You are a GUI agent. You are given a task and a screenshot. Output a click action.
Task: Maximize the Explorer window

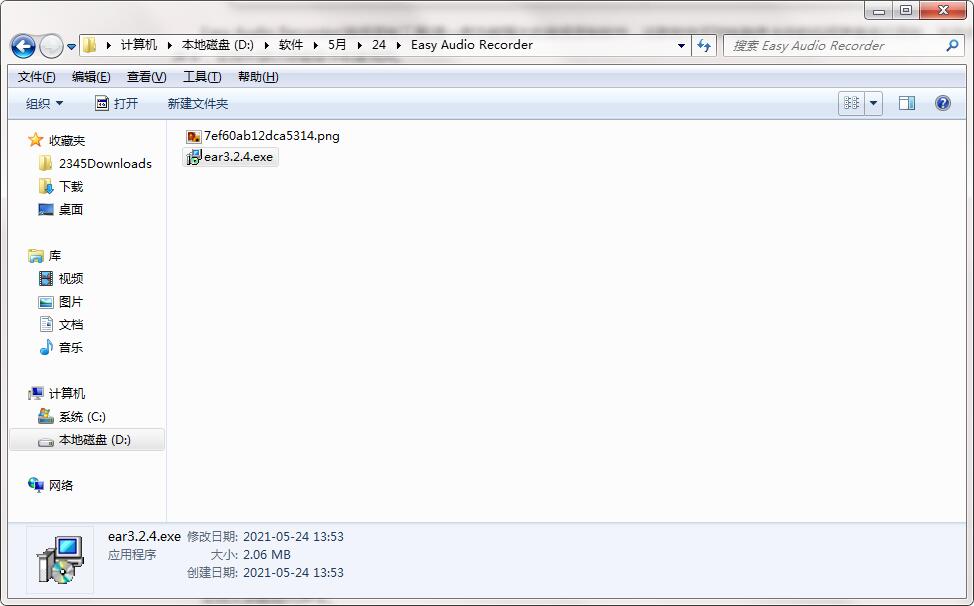tap(906, 11)
